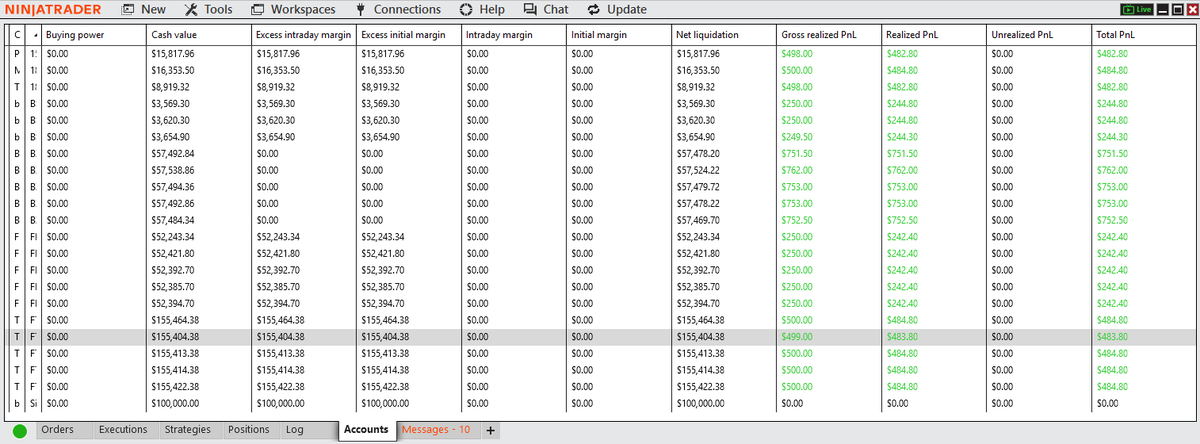This screenshot has width=1200, height=444.
Task: Click the column header with sort arrow
Action: tap(35, 34)
